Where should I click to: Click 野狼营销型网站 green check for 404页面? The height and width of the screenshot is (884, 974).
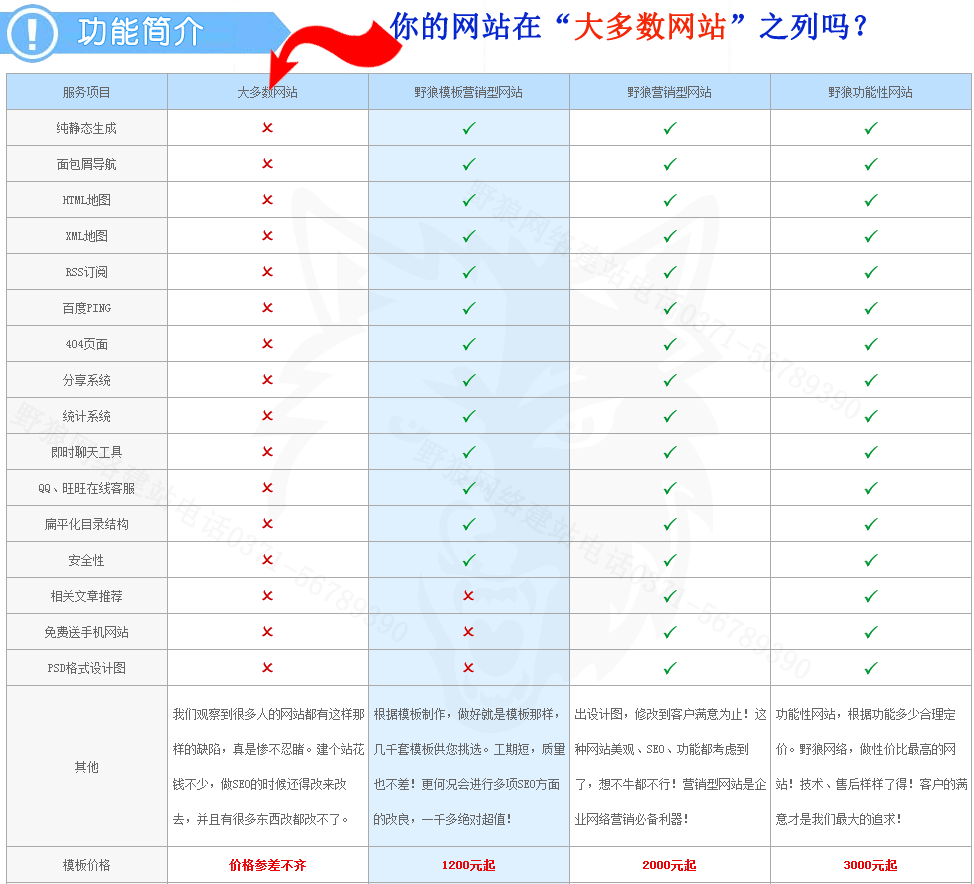670,344
